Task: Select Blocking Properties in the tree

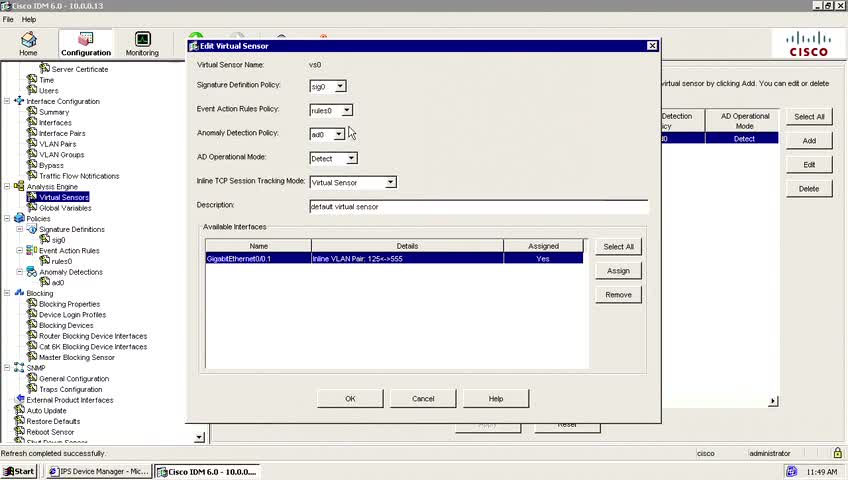Action: 69,304
